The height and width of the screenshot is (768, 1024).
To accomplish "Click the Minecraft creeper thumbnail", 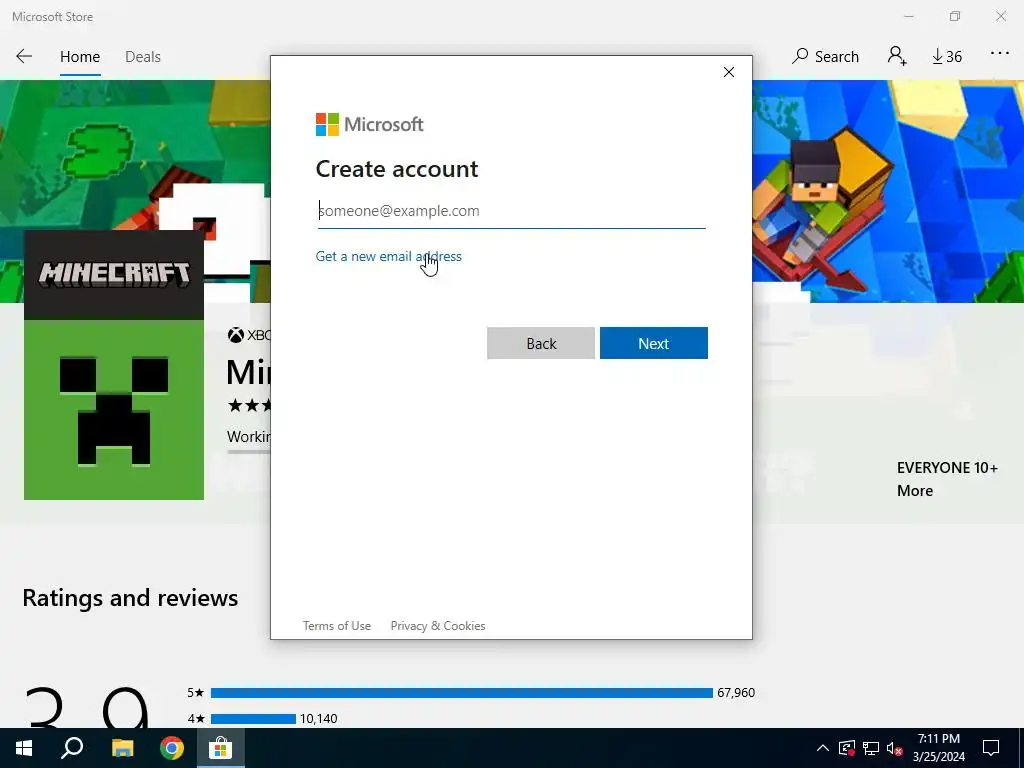I will pyautogui.click(x=114, y=365).
